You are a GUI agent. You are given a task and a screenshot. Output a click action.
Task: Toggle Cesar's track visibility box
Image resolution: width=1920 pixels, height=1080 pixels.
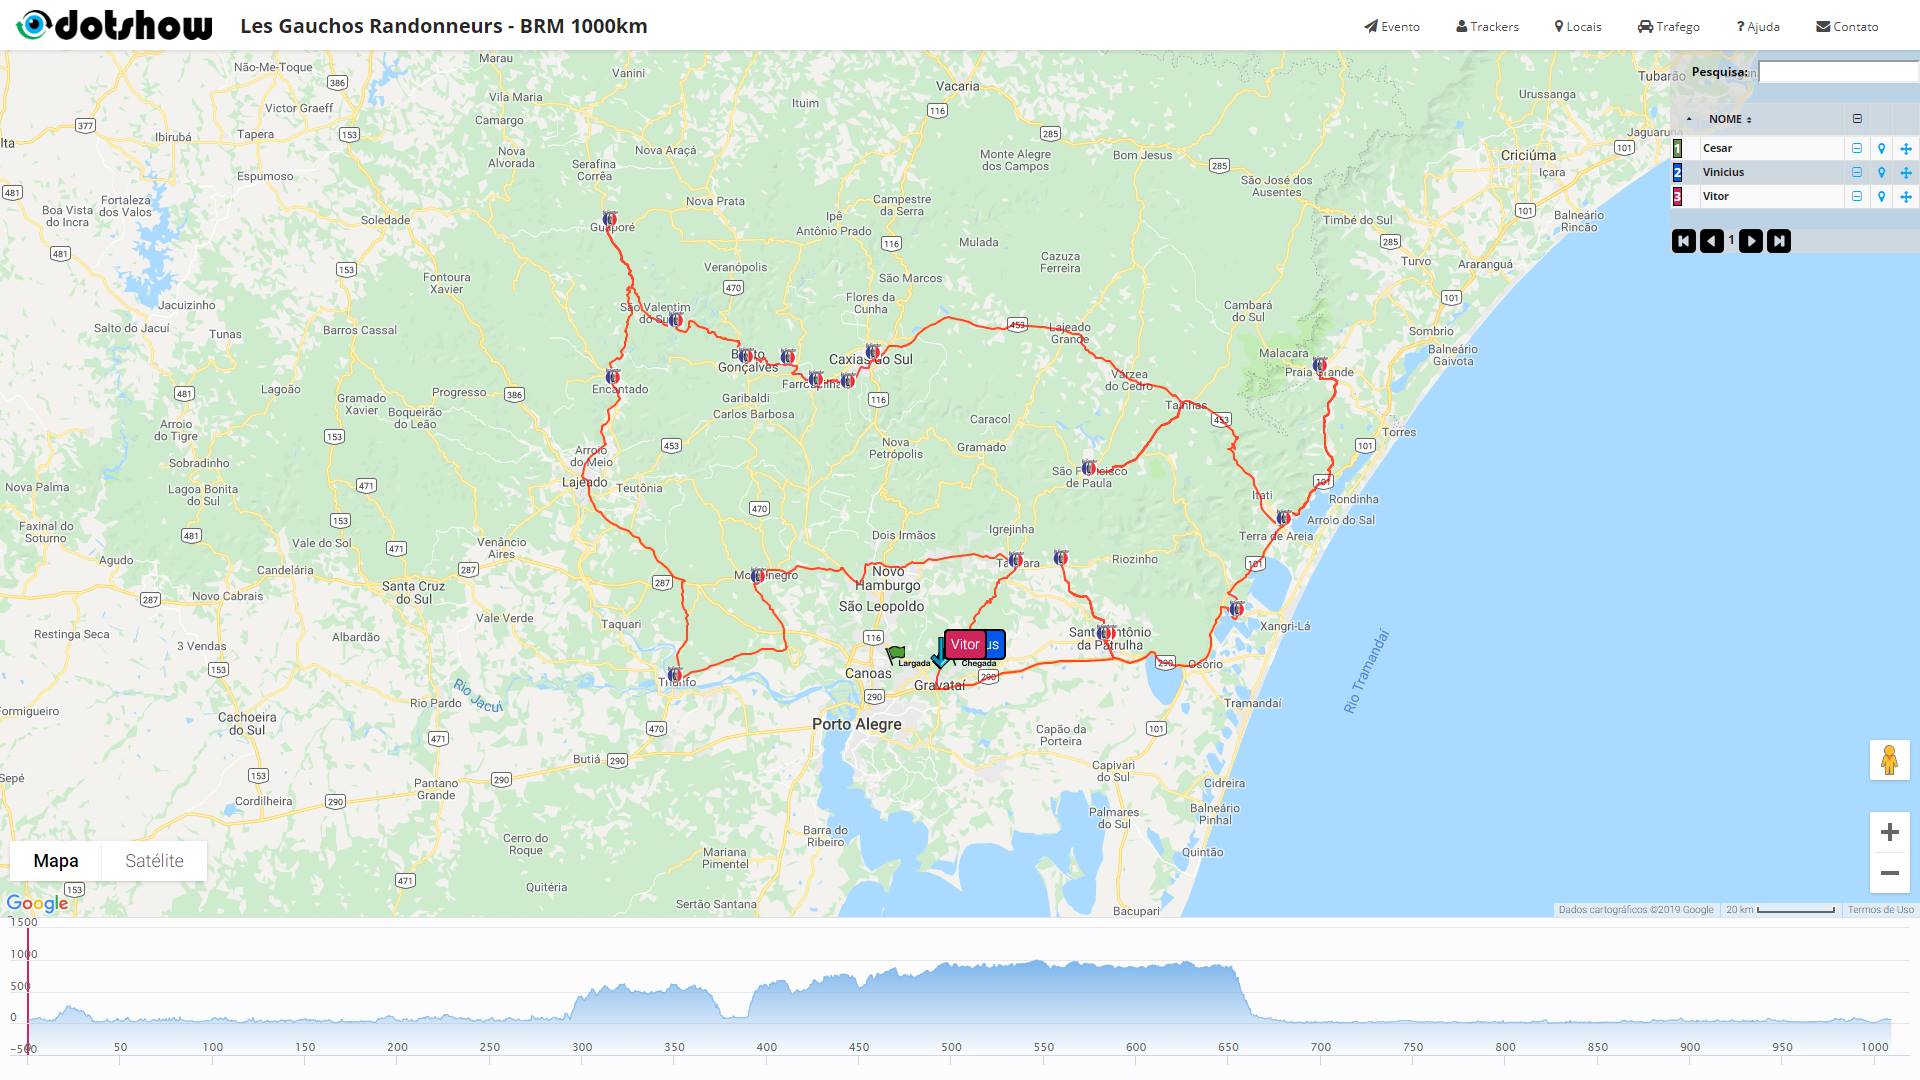point(1857,148)
